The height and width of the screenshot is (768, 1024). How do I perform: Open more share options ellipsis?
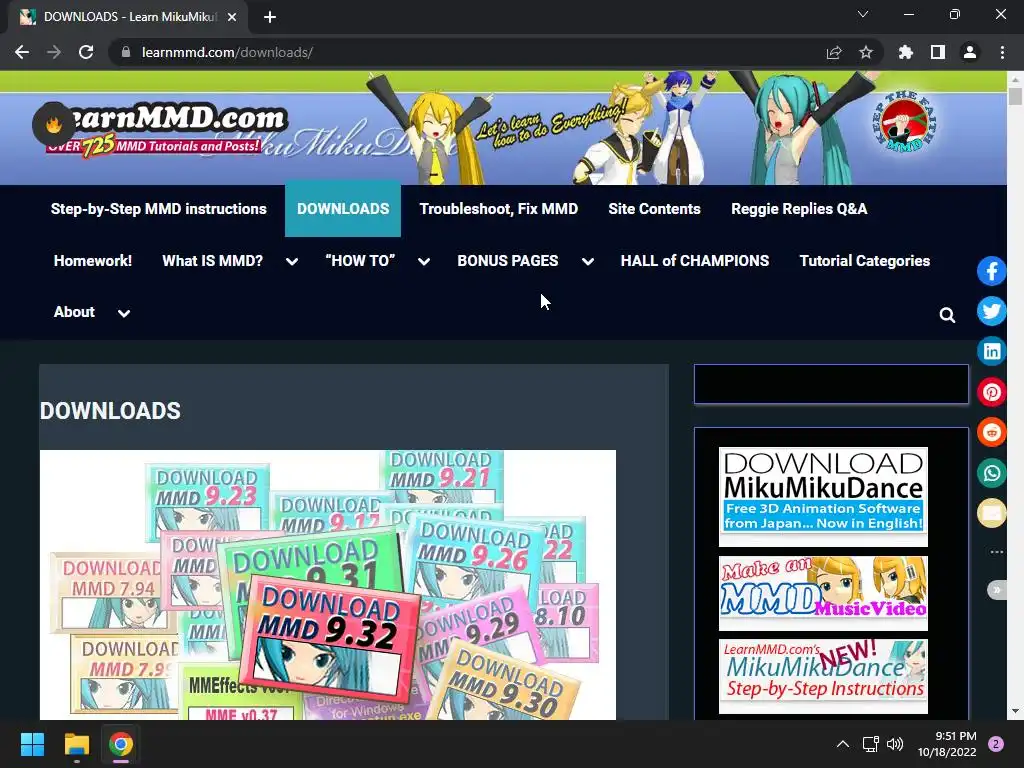coord(997,552)
